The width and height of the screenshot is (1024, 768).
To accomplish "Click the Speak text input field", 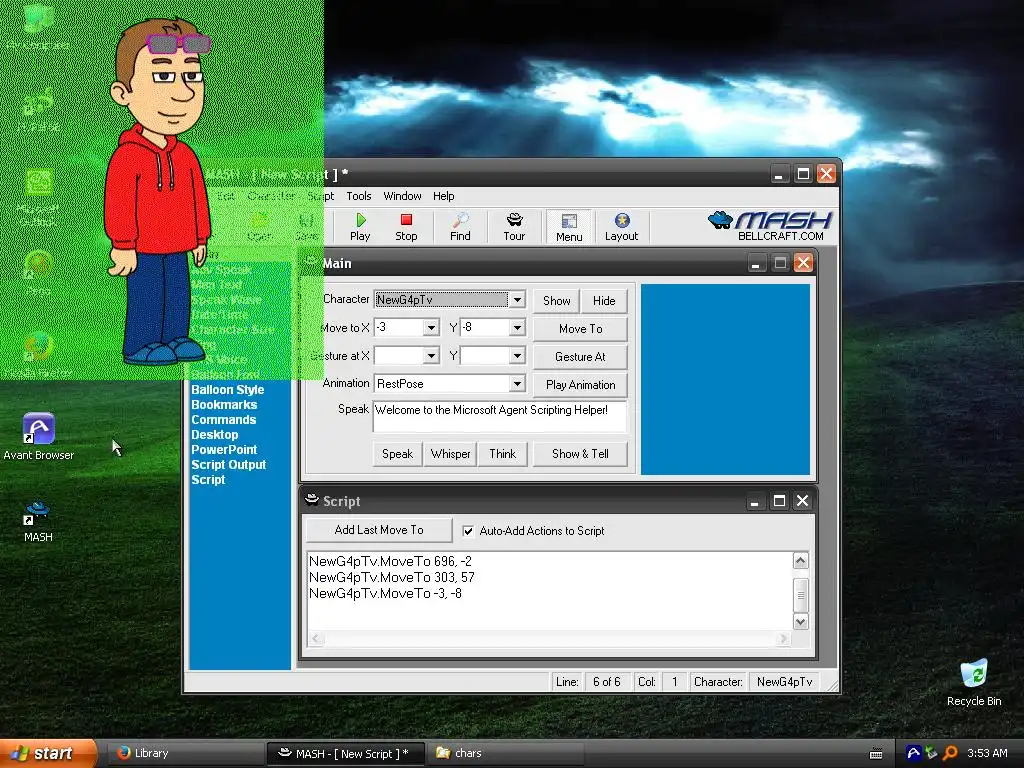I will [500, 417].
